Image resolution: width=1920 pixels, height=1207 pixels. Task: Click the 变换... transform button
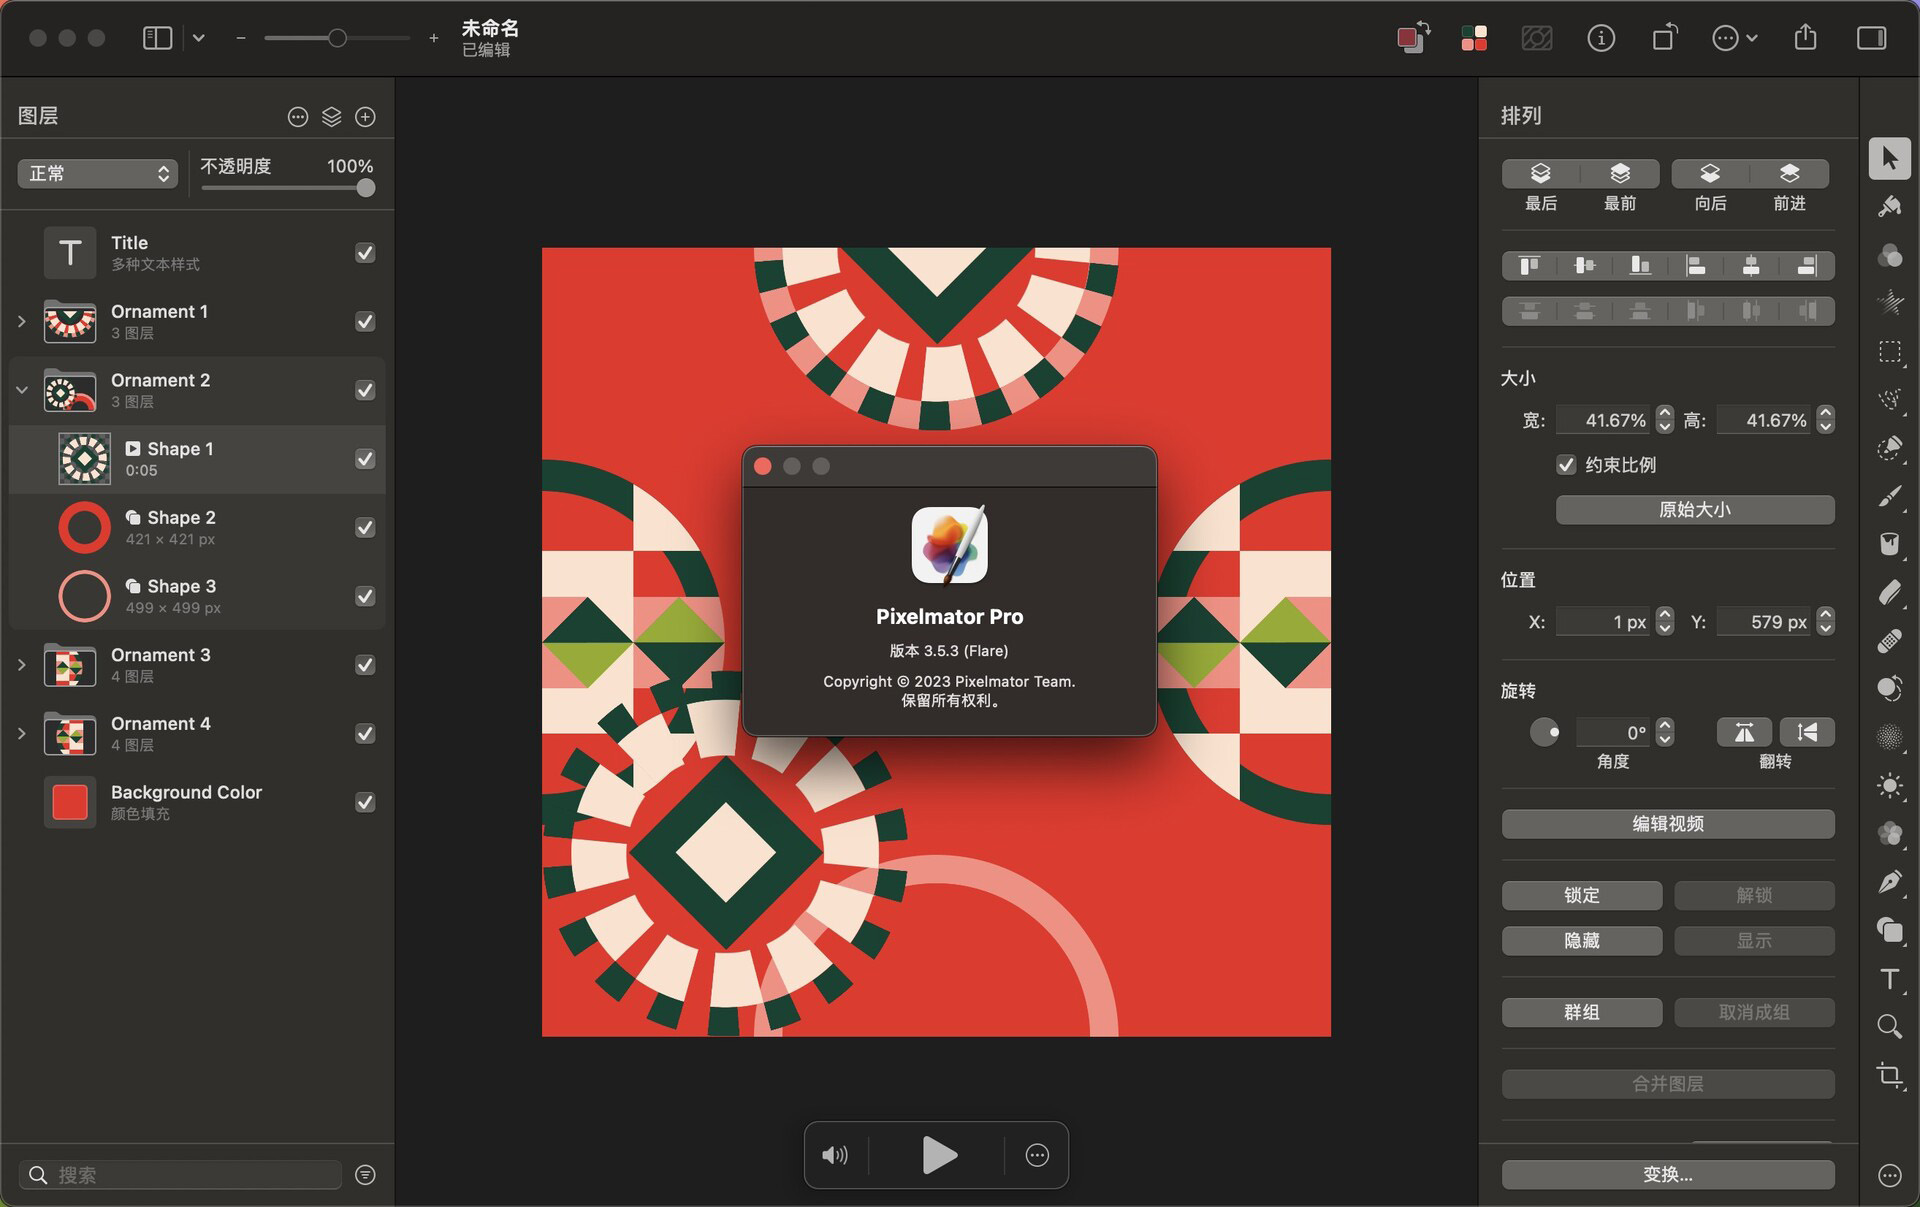[1668, 1174]
